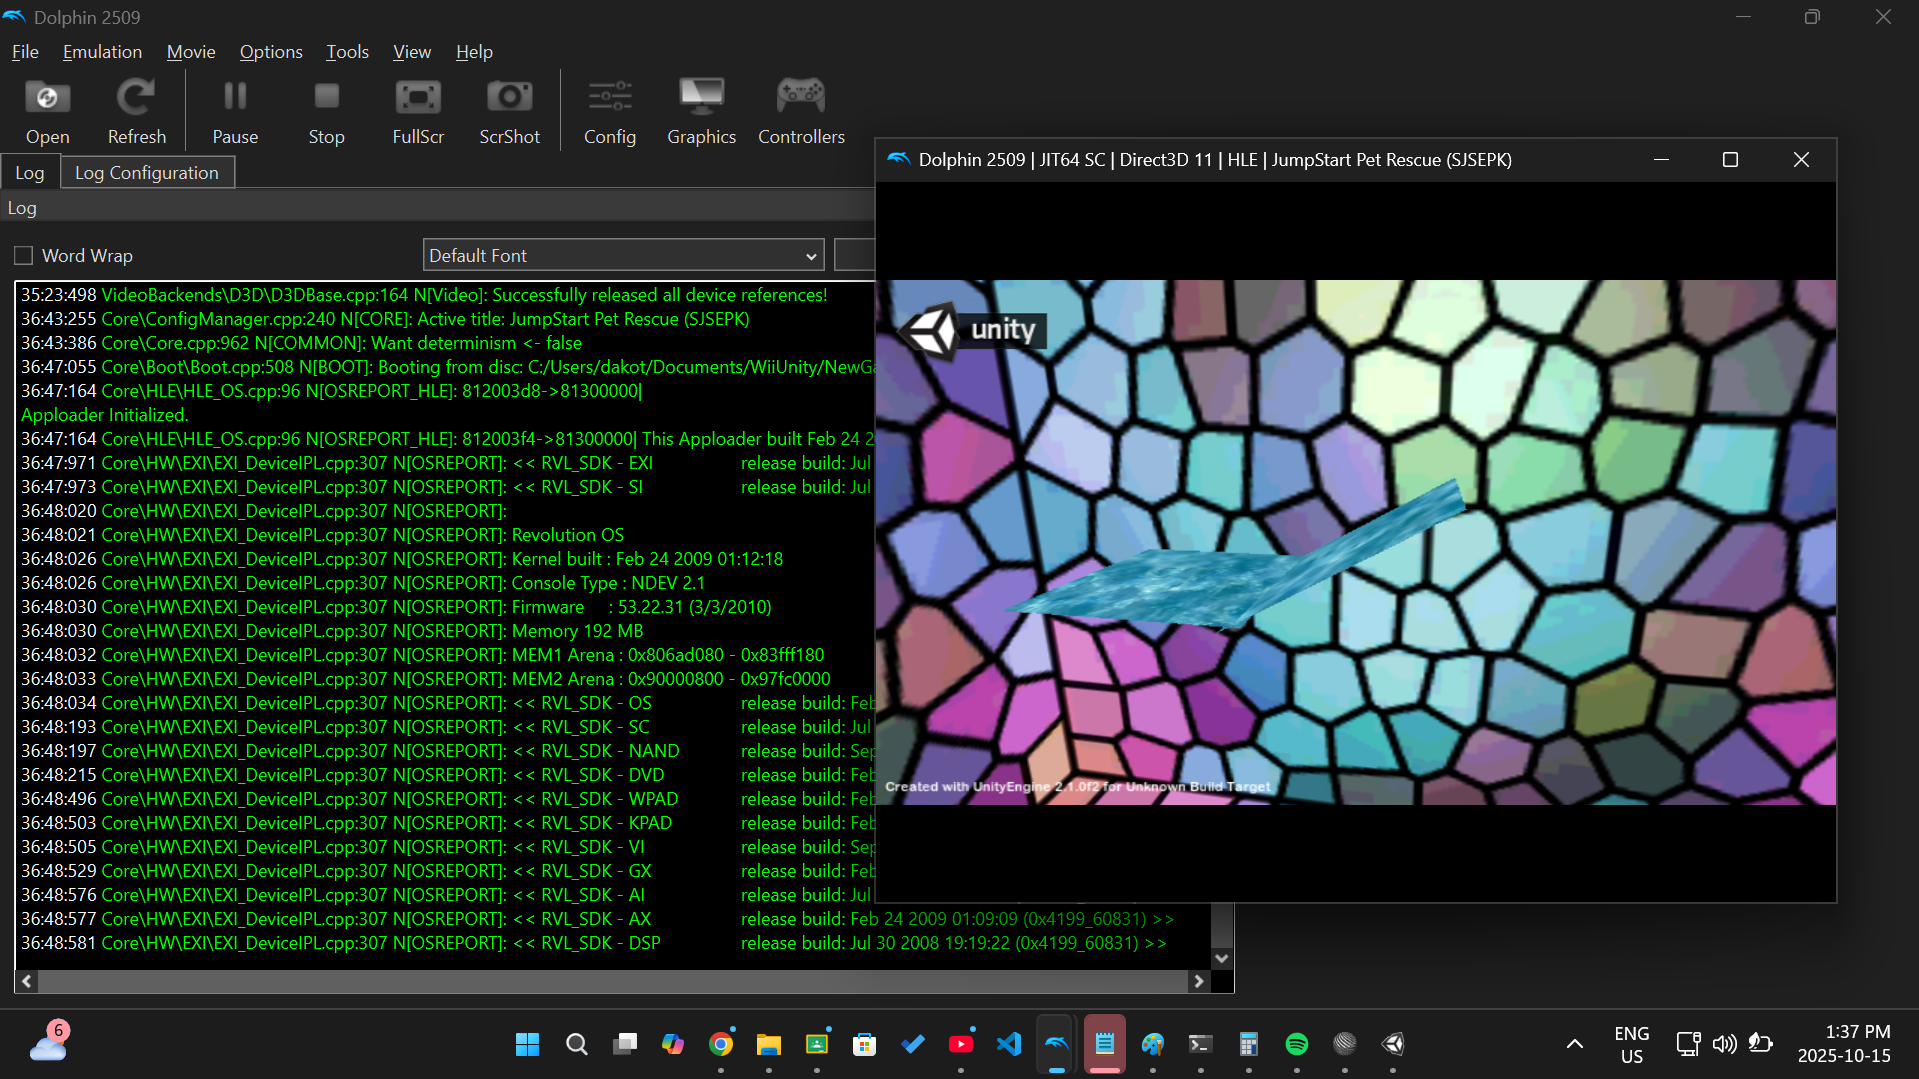Image resolution: width=1919 pixels, height=1079 pixels.
Task: Open the battery status tray icon
Action: point(1760,1044)
